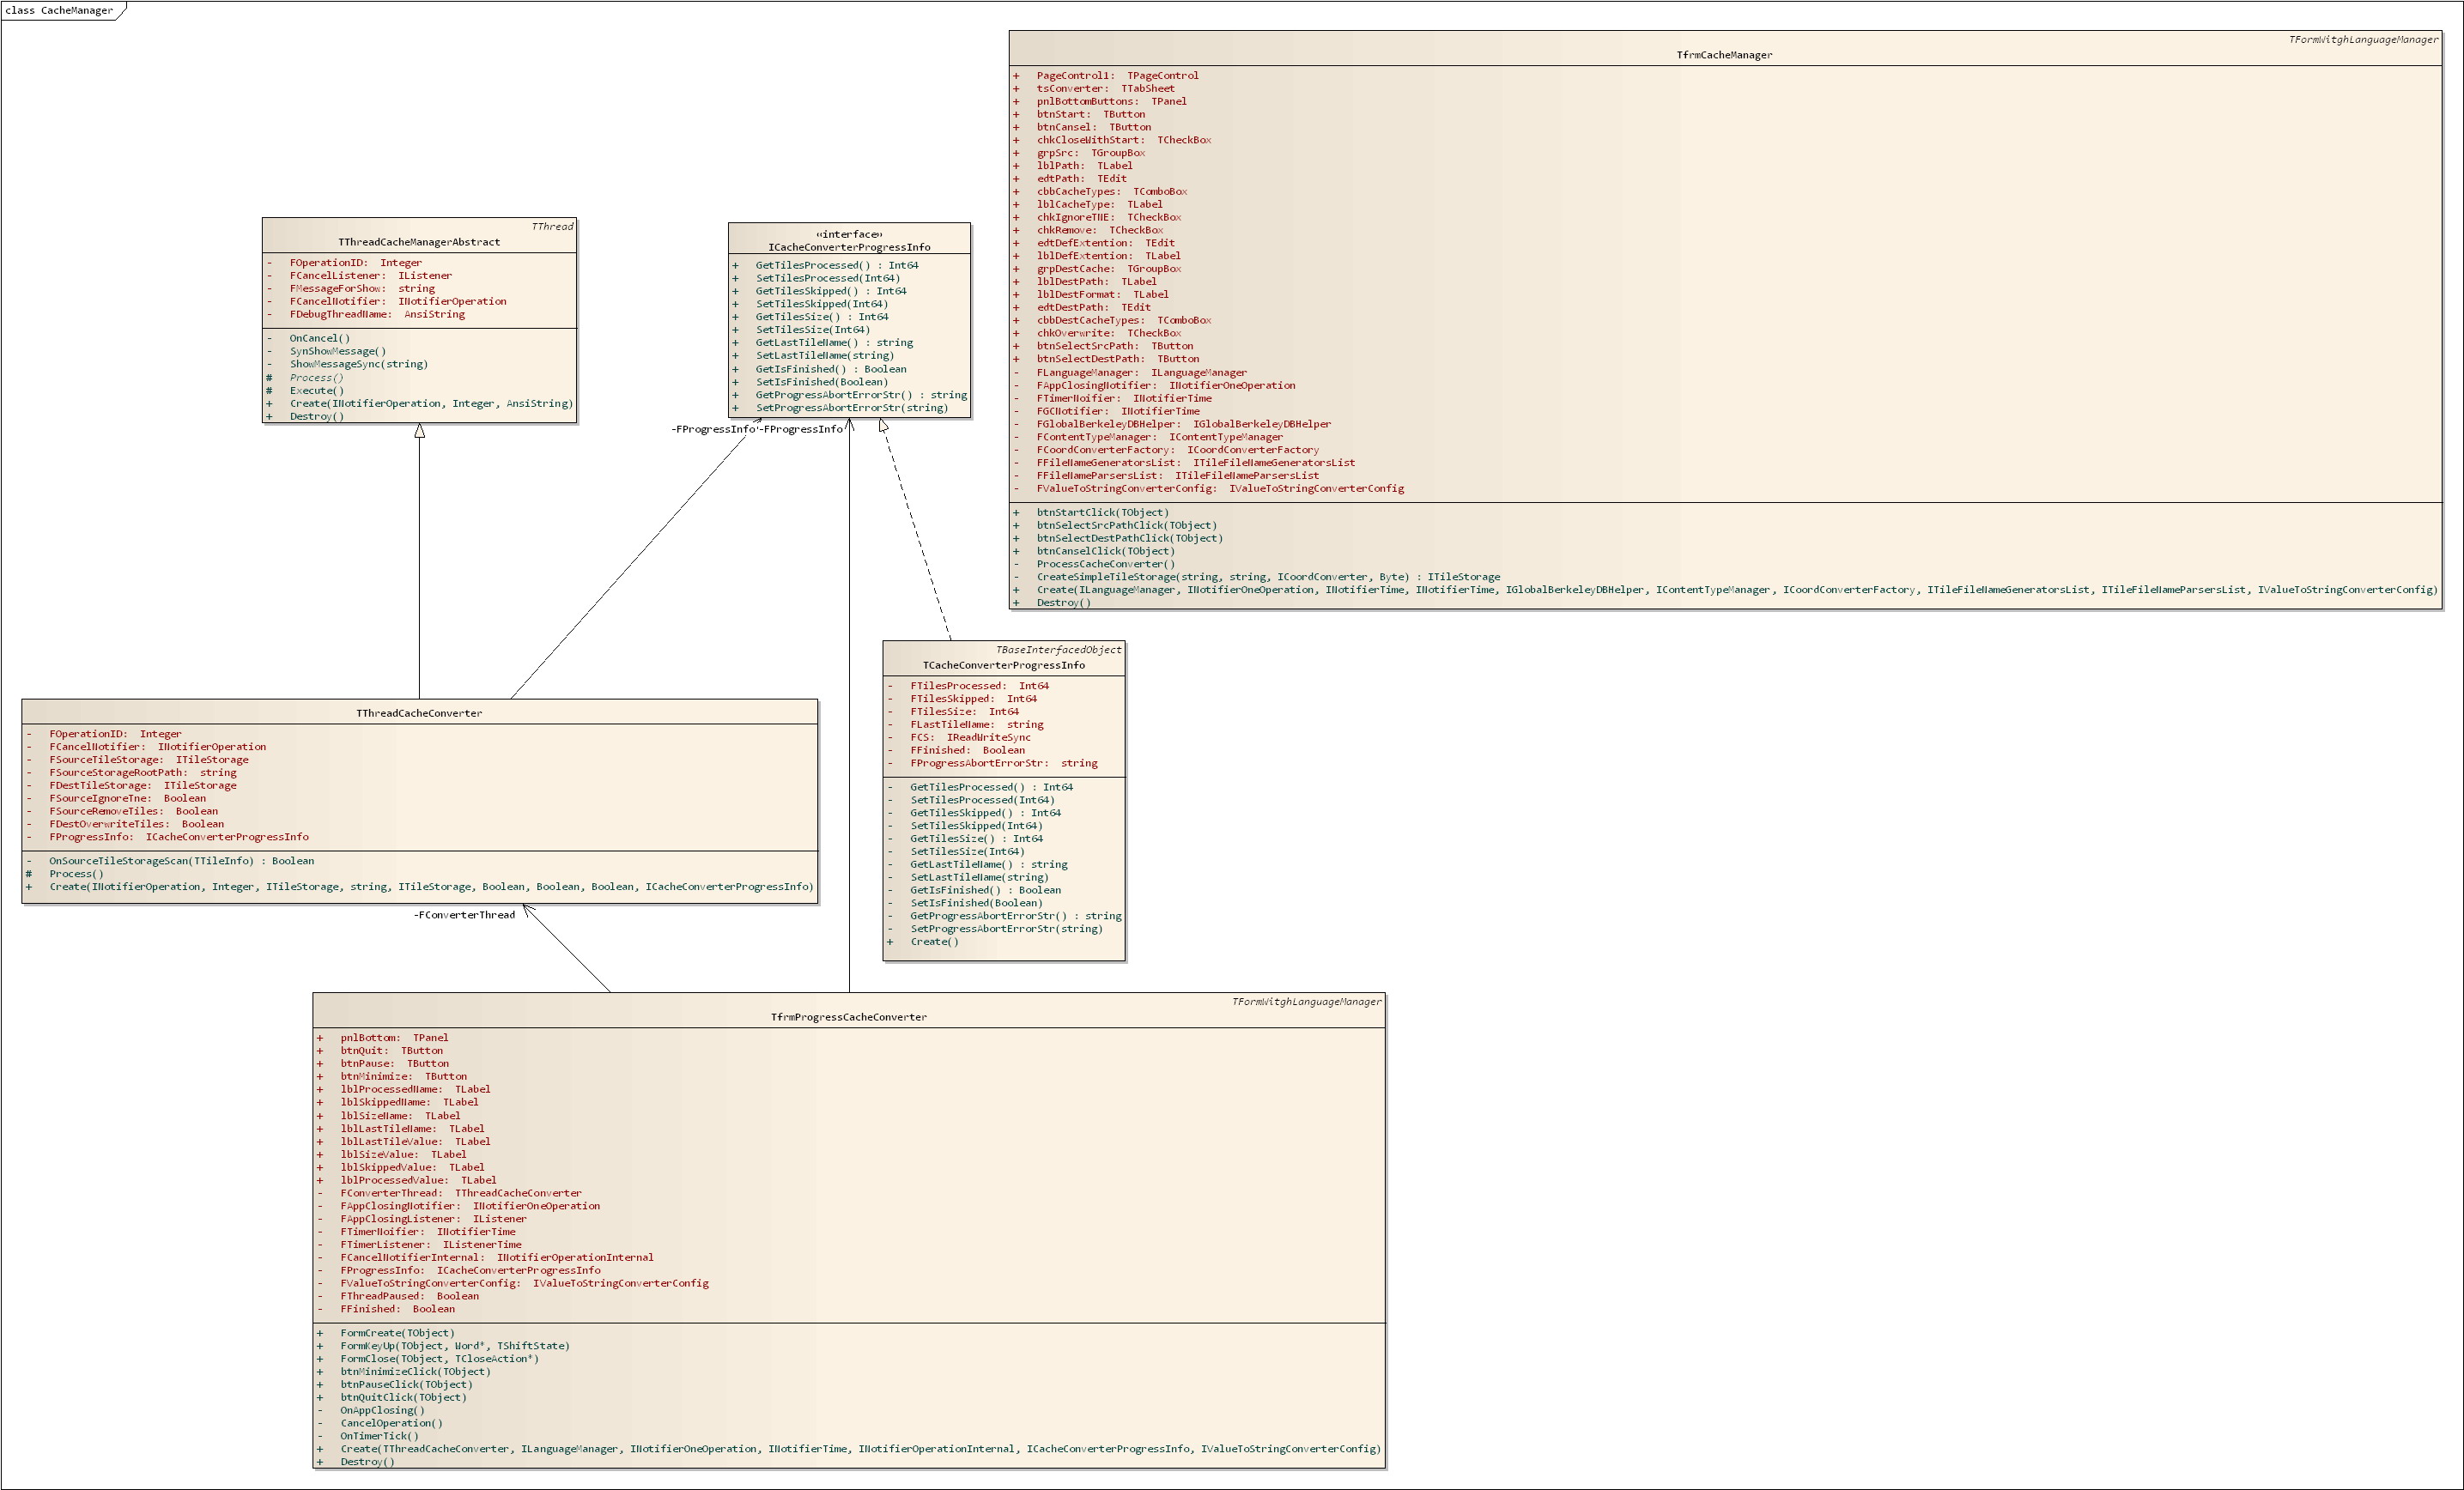2464x1490 pixels.
Task: Select the btnStartClick(TObject) method in TfrmCacheManager
Action: click(x=1102, y=512)
